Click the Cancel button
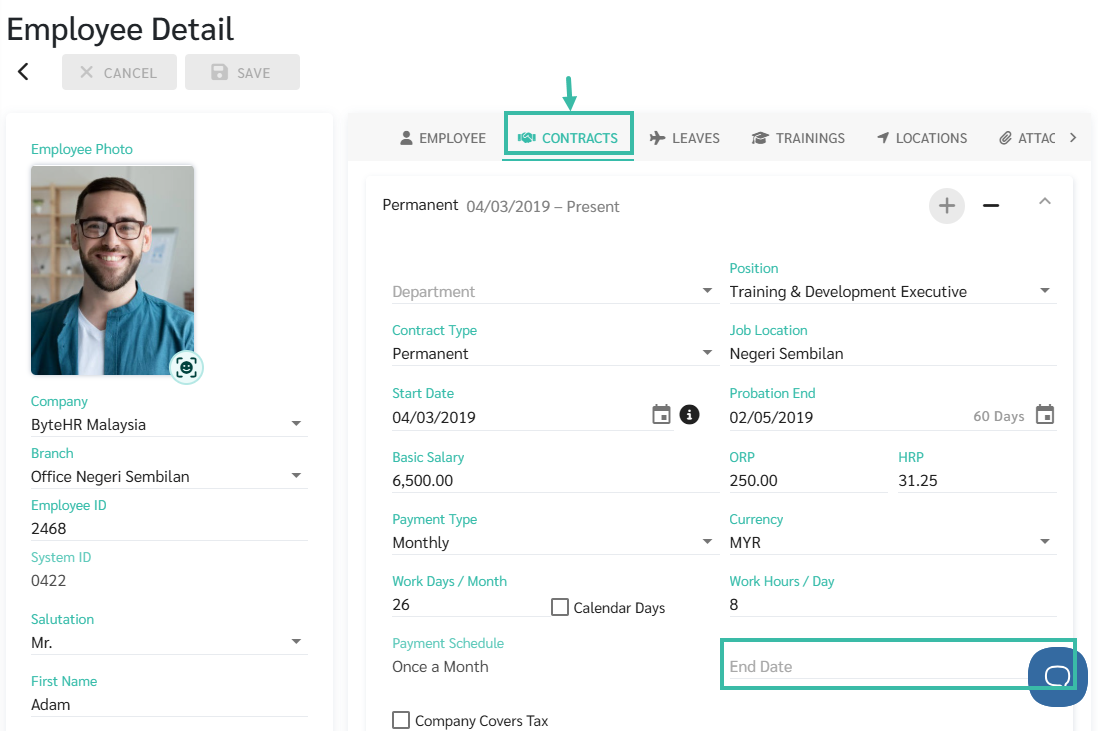 pyautogui.click(x=119, y=72)
